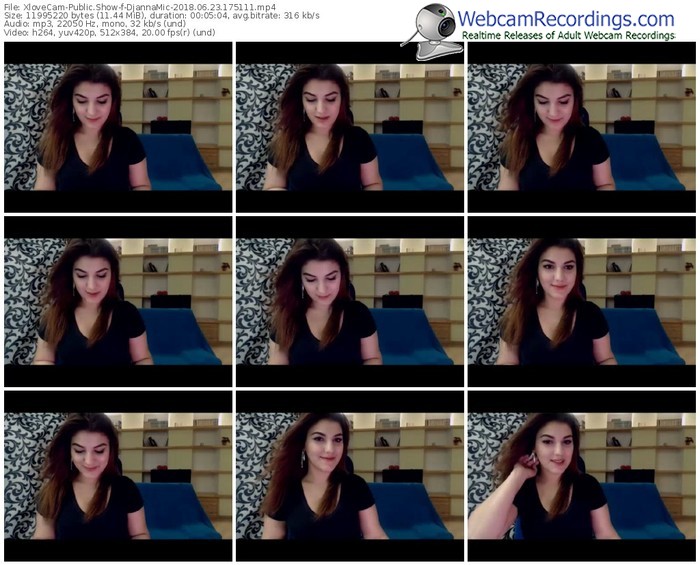Click the webcam logo icon
Image resolution: width=700 pixels, height=565 pixels.
(x=428, y=24)
